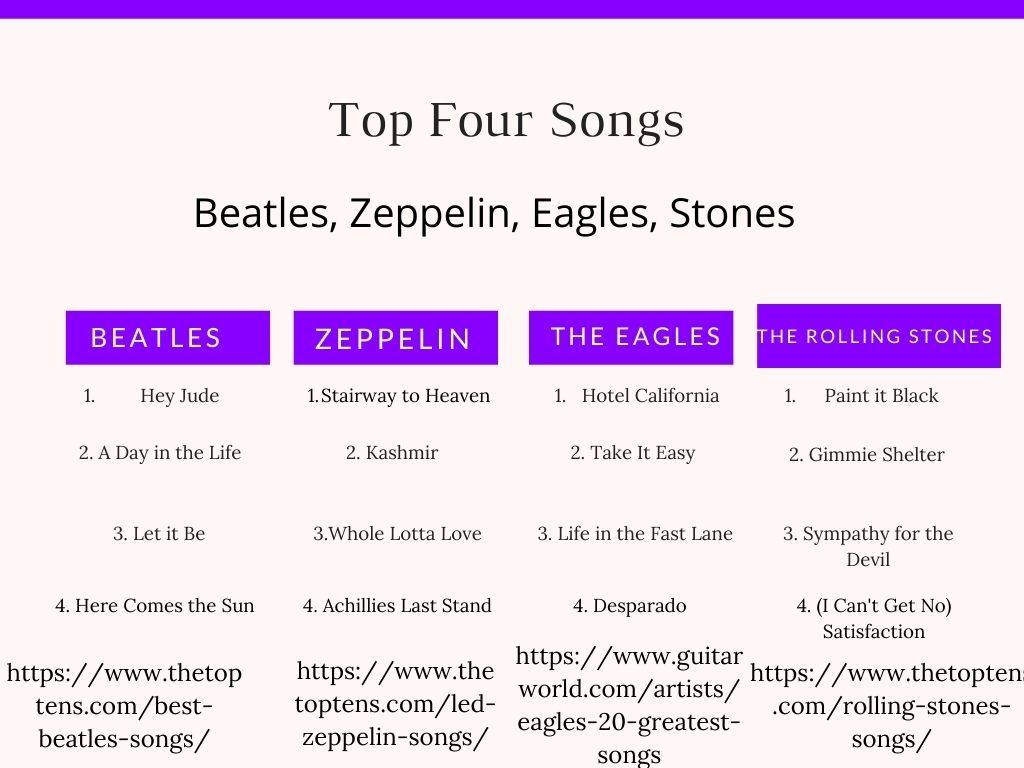Click the 'Top Four Songs' title
The image size is (1024, 768).
507,121
